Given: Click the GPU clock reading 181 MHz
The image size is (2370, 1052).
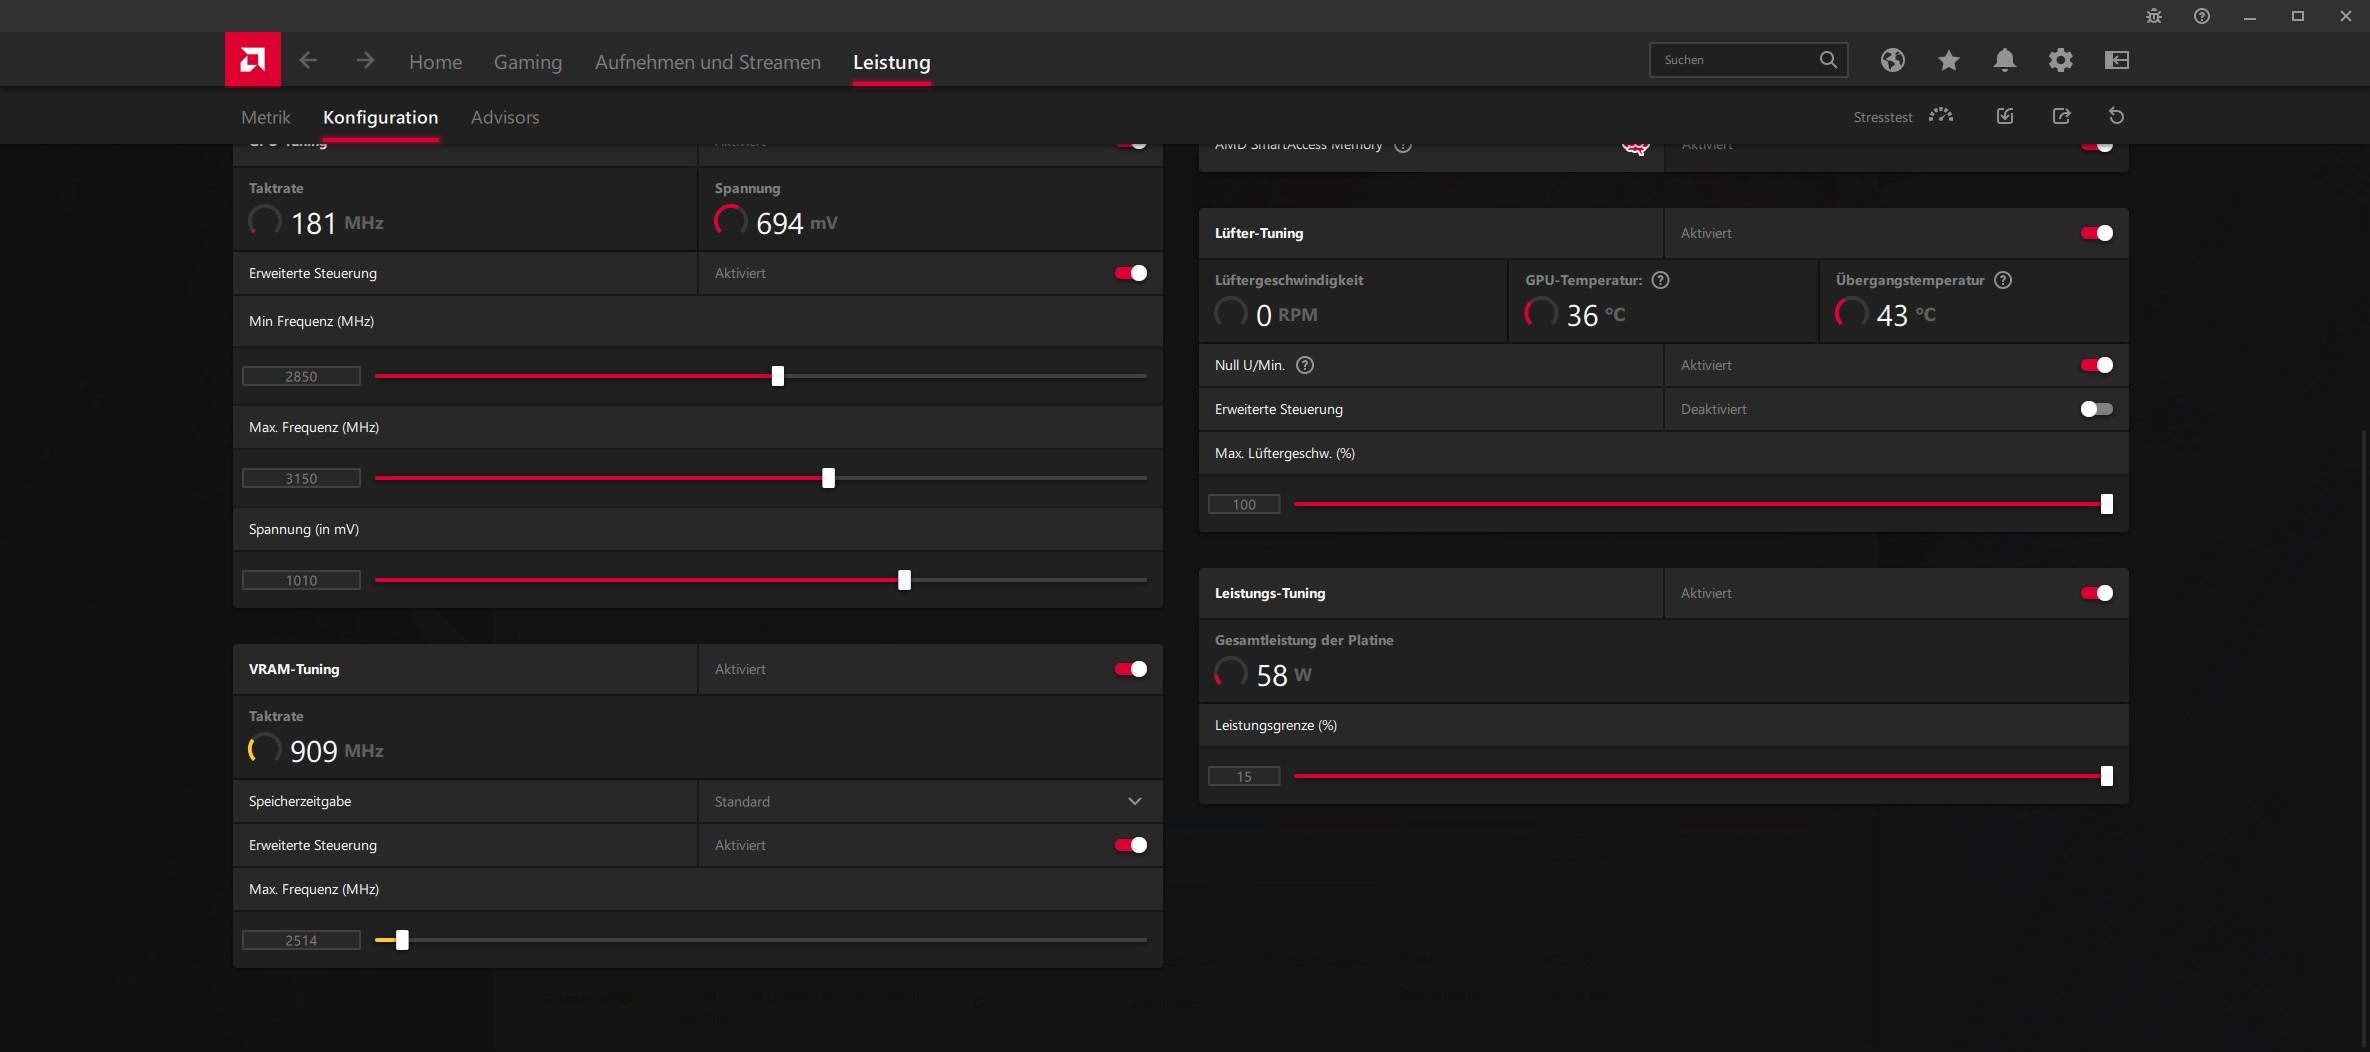Looking at the screenshot, I should click(337, 222).
